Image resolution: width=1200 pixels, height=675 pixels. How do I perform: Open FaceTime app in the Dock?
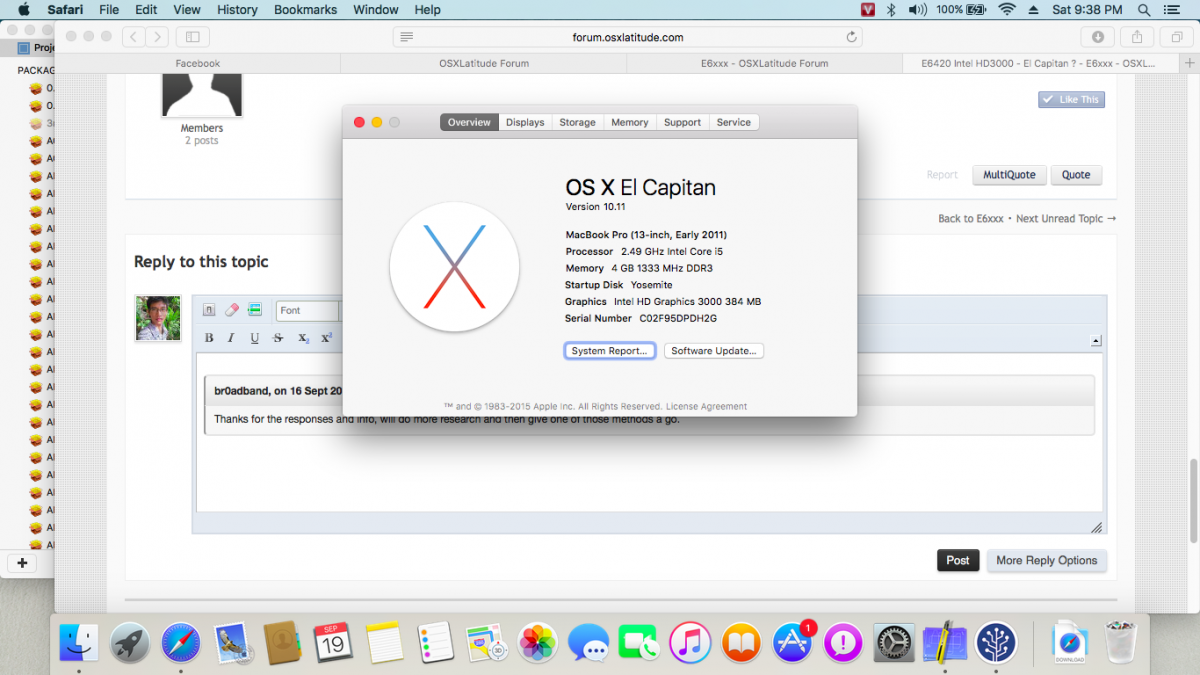coord(639,641)
